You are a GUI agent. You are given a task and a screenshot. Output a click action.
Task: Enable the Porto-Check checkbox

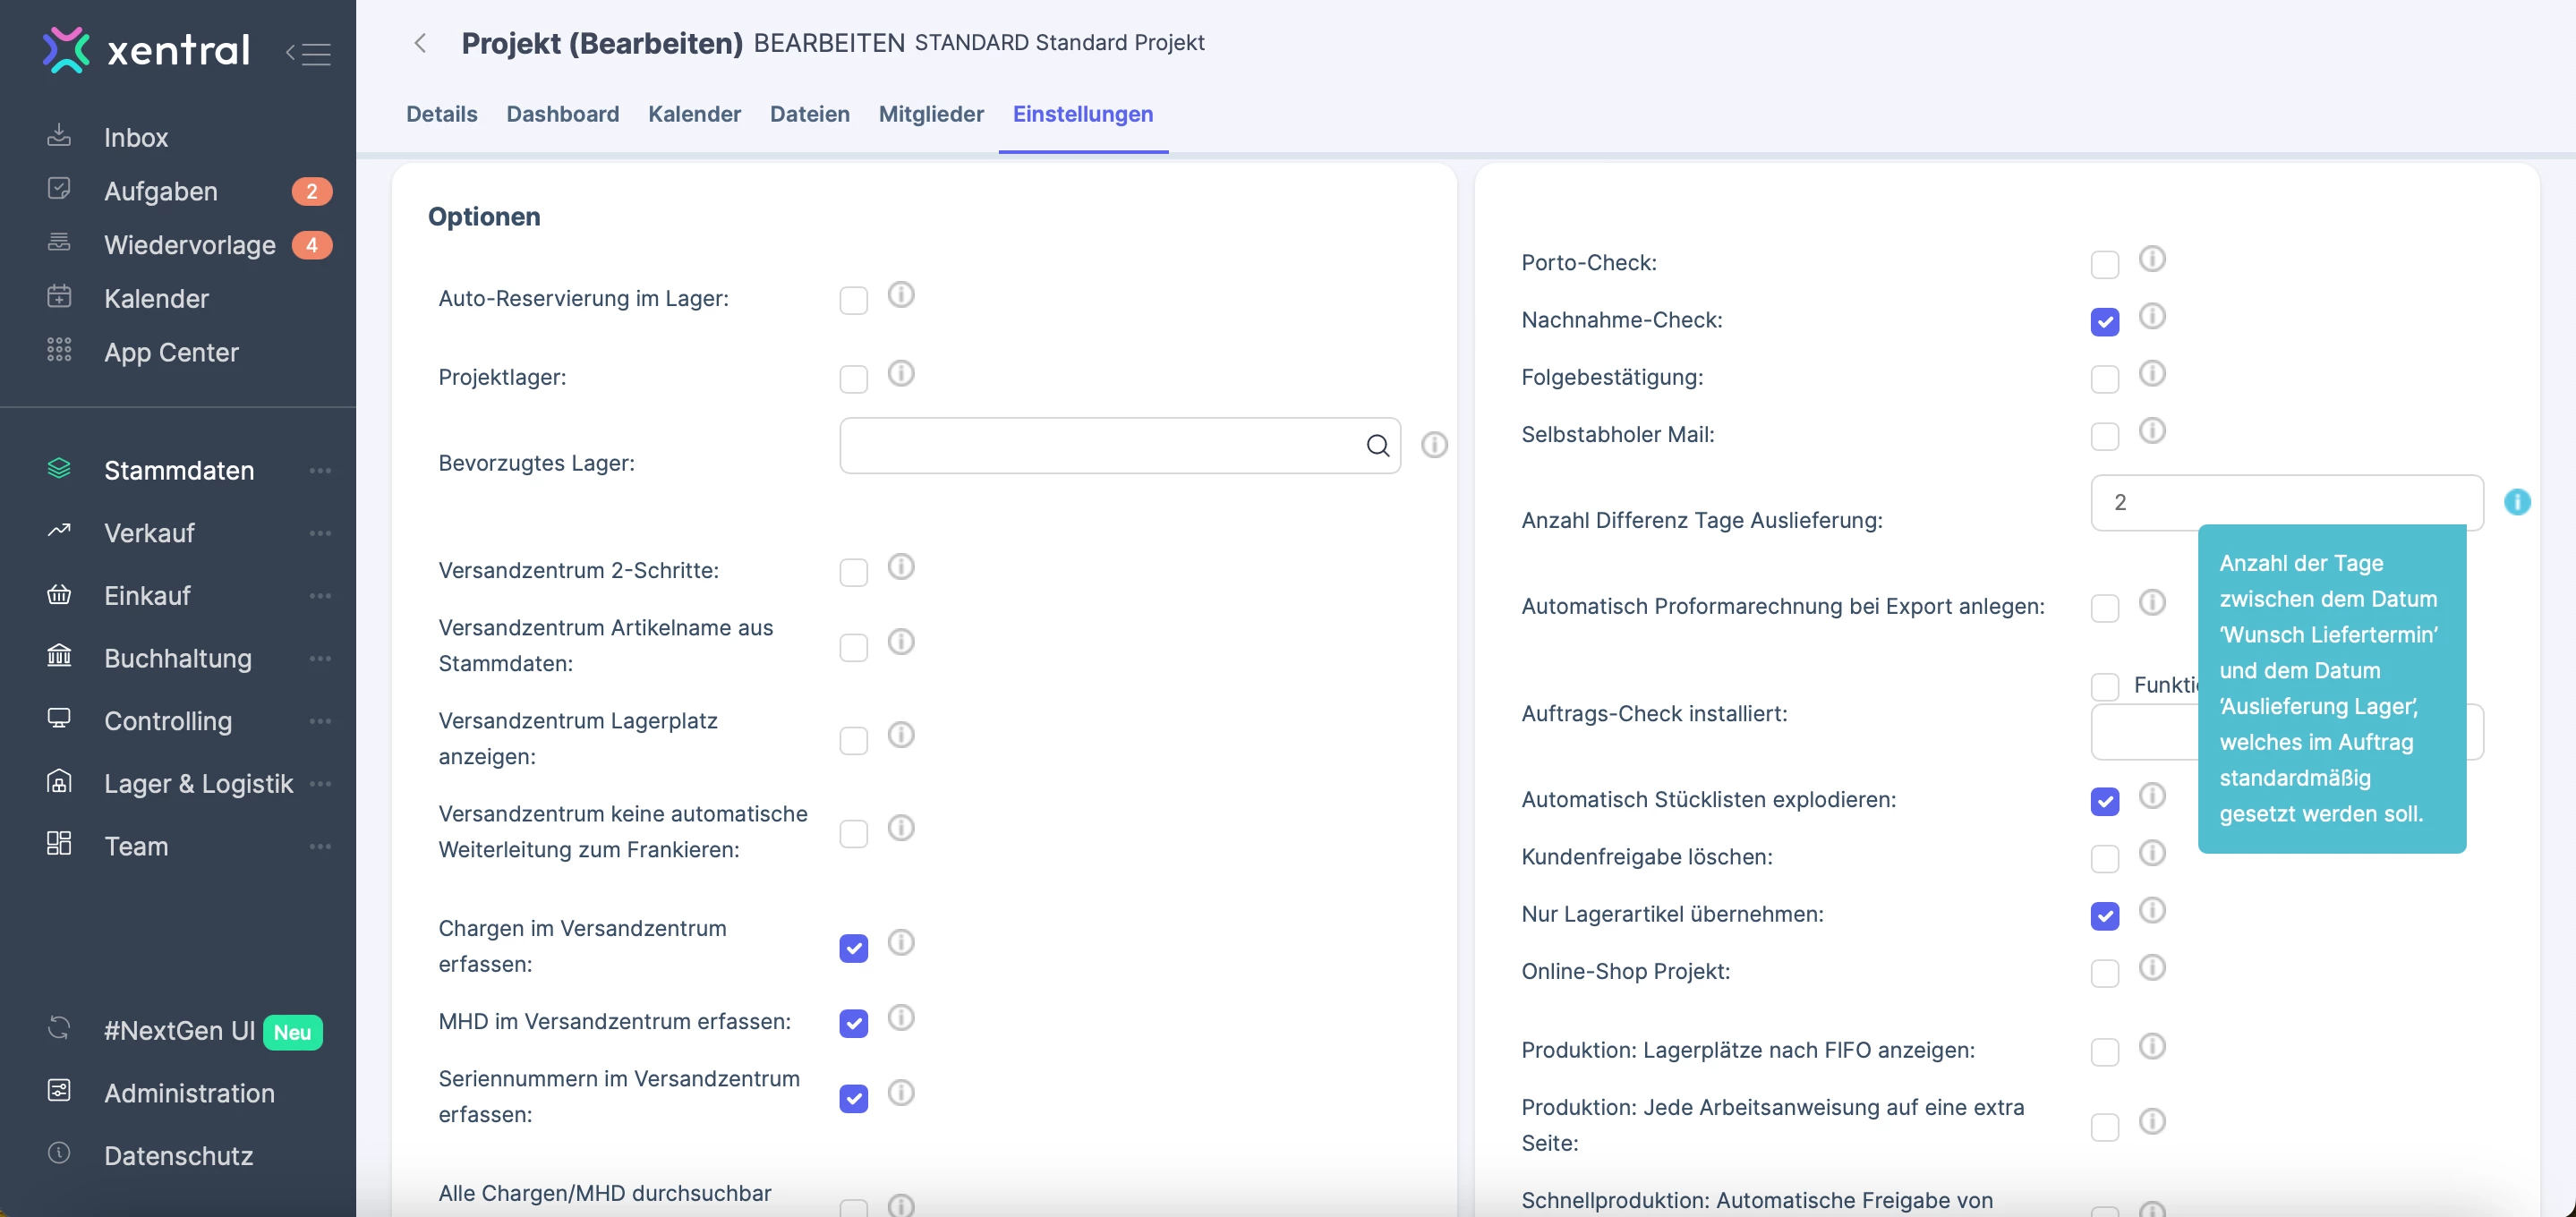tap(2104, 265)
